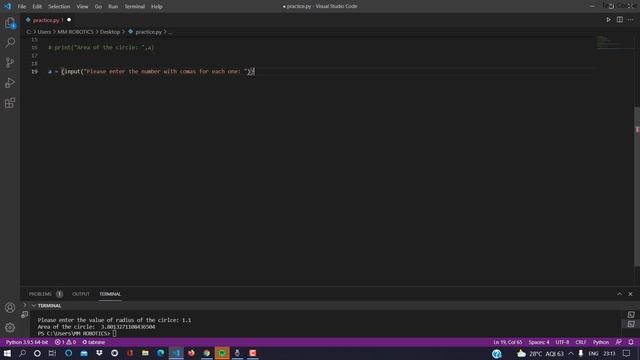Open the Run menu

click(113, 7)
